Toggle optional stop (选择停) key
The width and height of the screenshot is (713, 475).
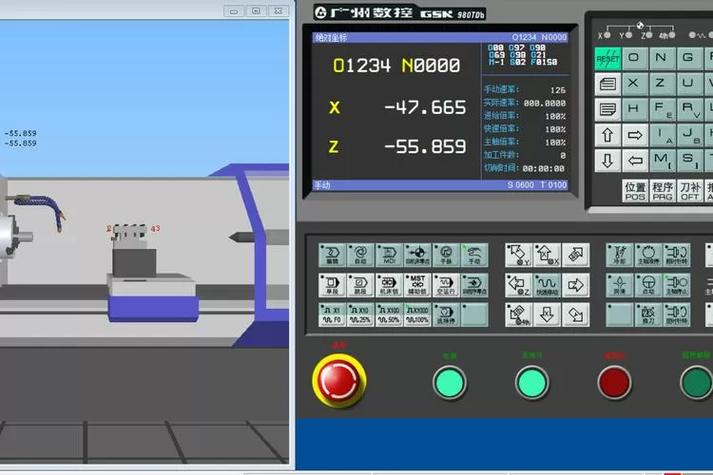(x=446, y=315)
